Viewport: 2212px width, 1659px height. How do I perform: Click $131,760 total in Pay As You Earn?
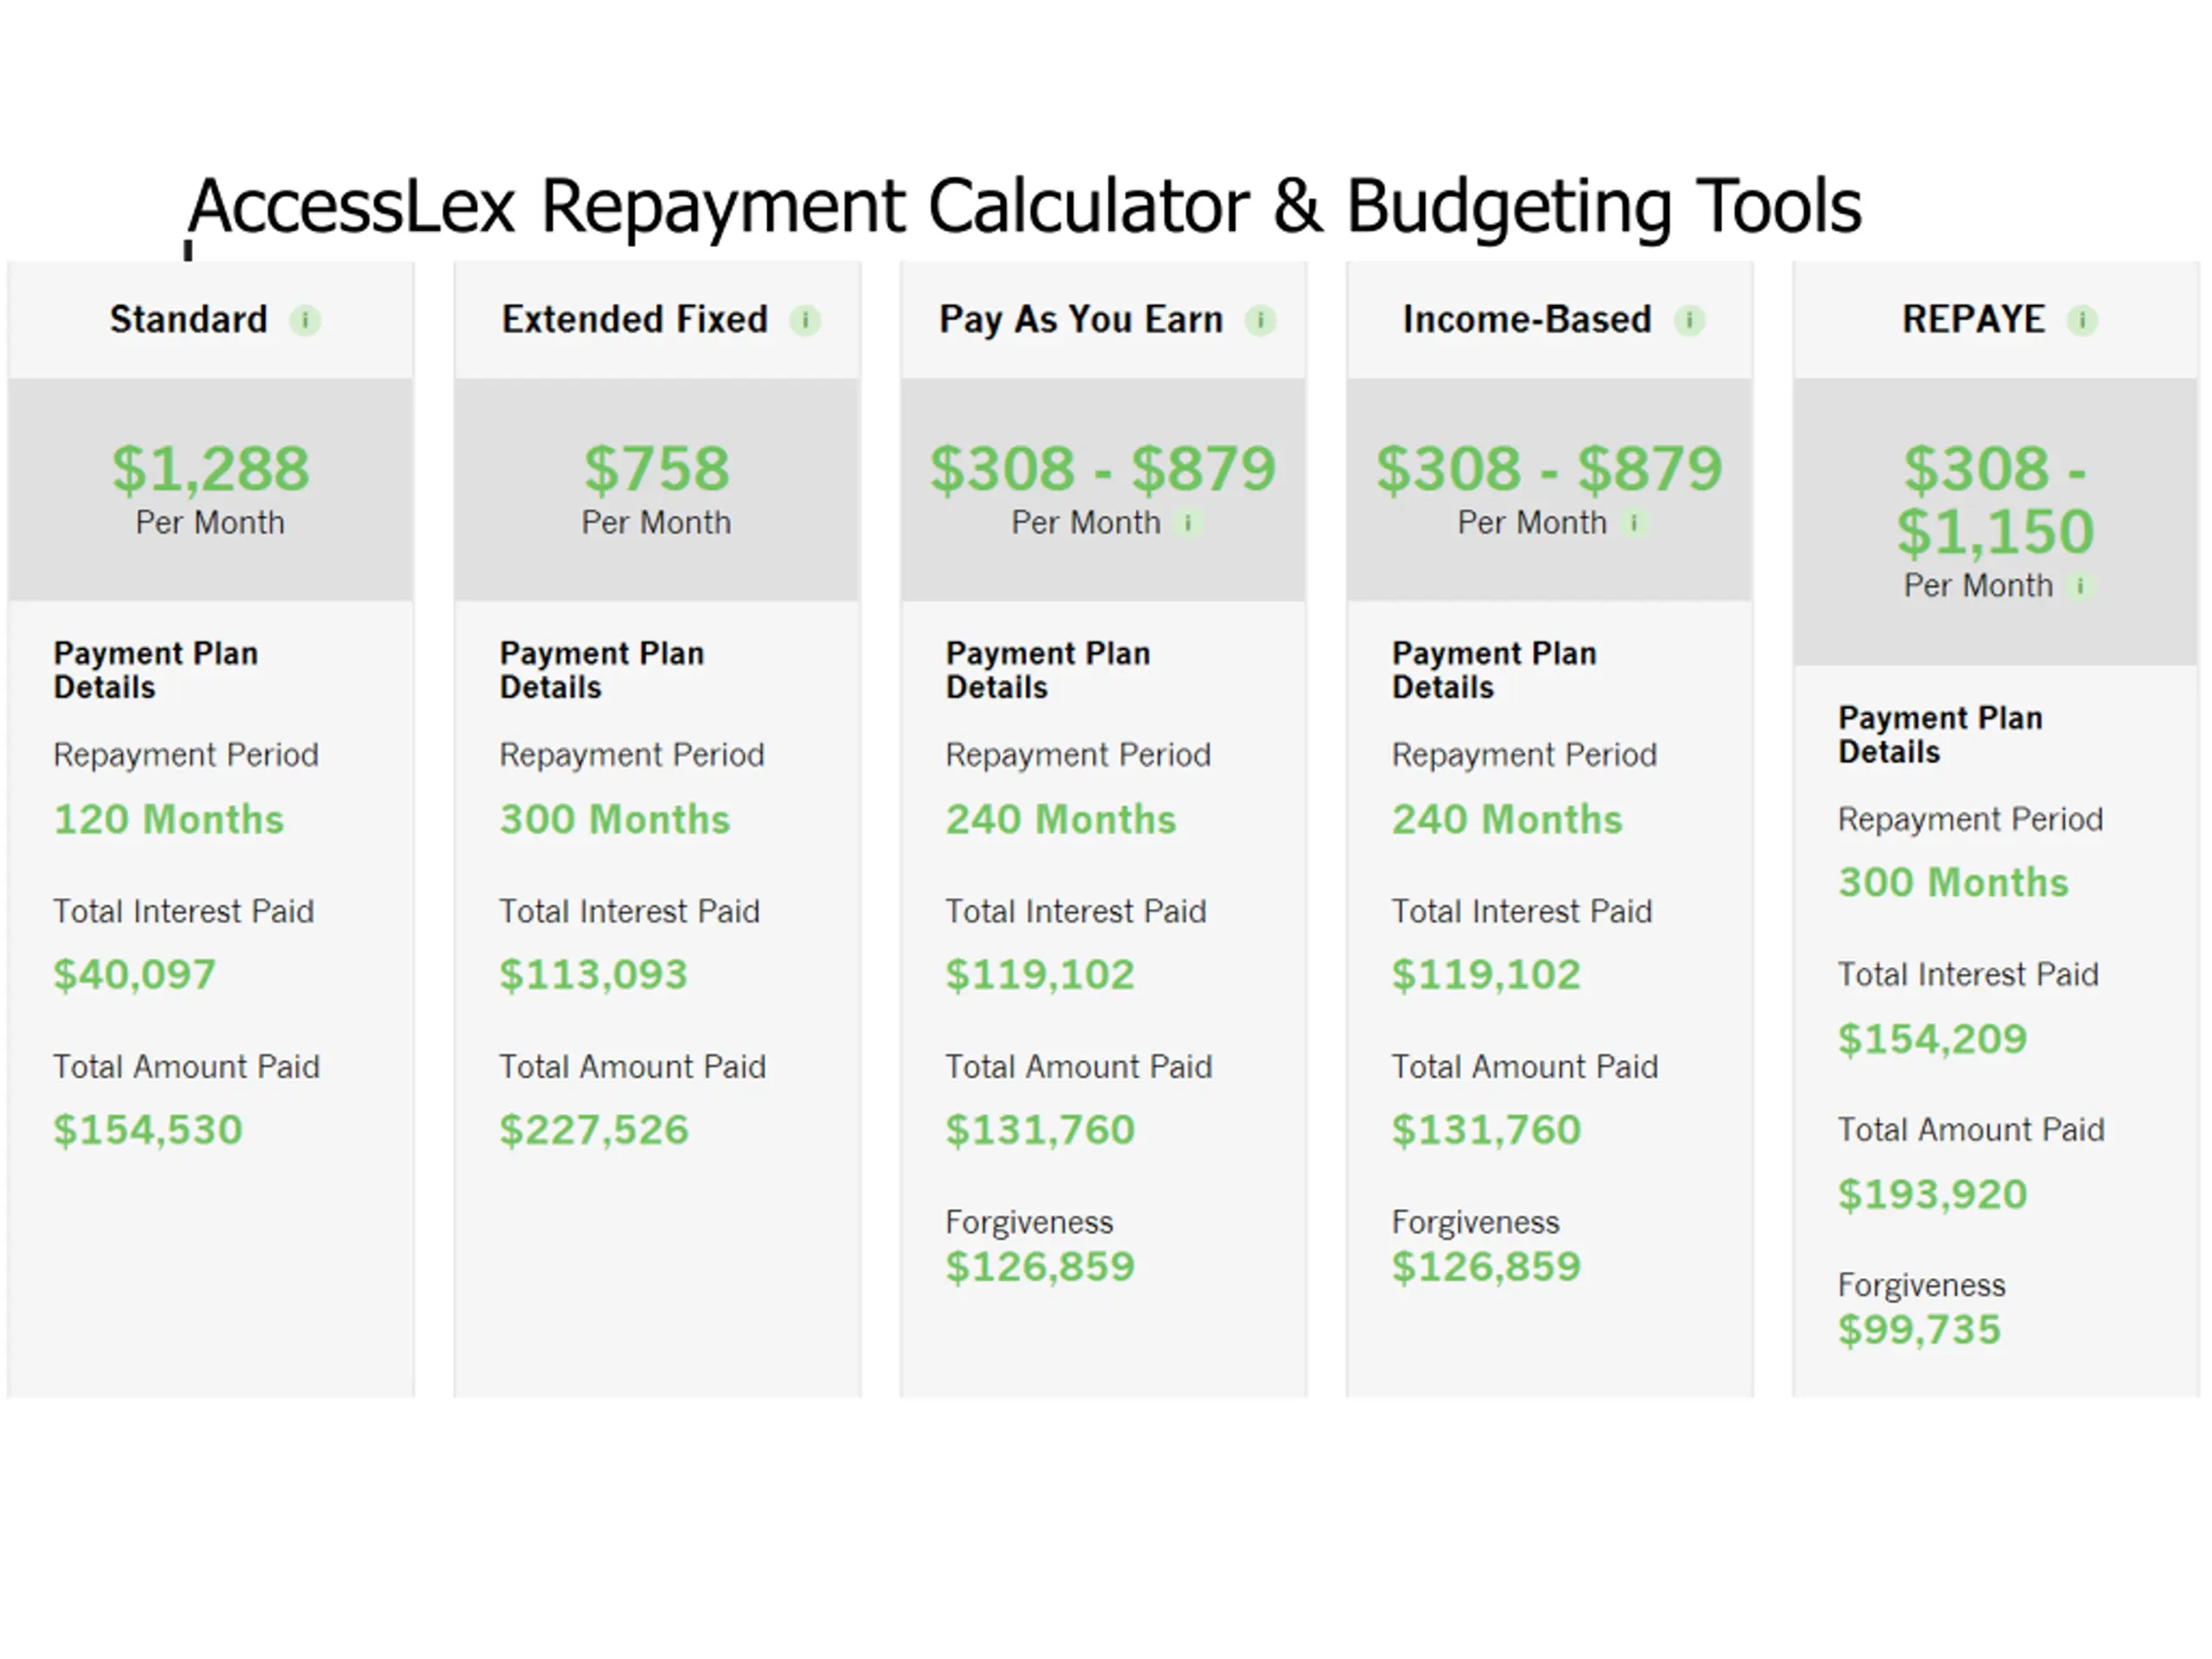pos(1040,1131)
